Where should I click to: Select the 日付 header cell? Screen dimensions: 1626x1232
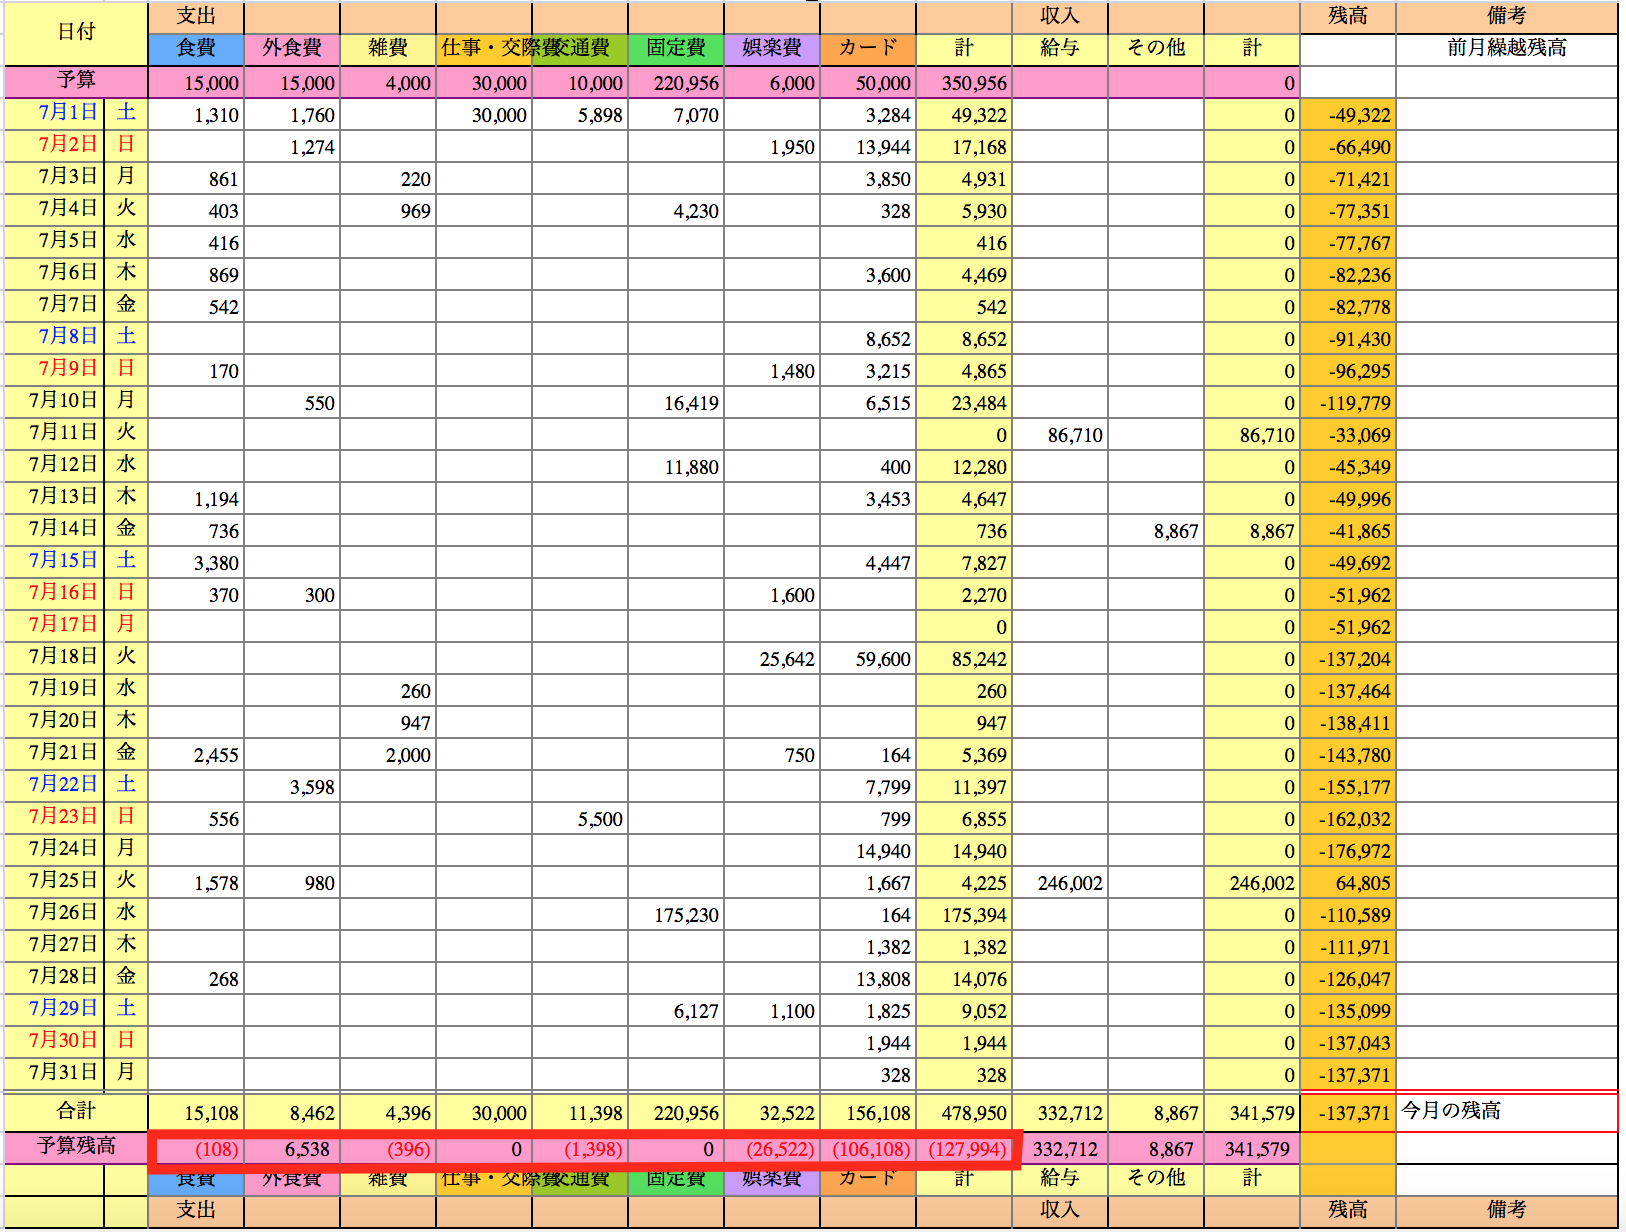click(76, 33)
